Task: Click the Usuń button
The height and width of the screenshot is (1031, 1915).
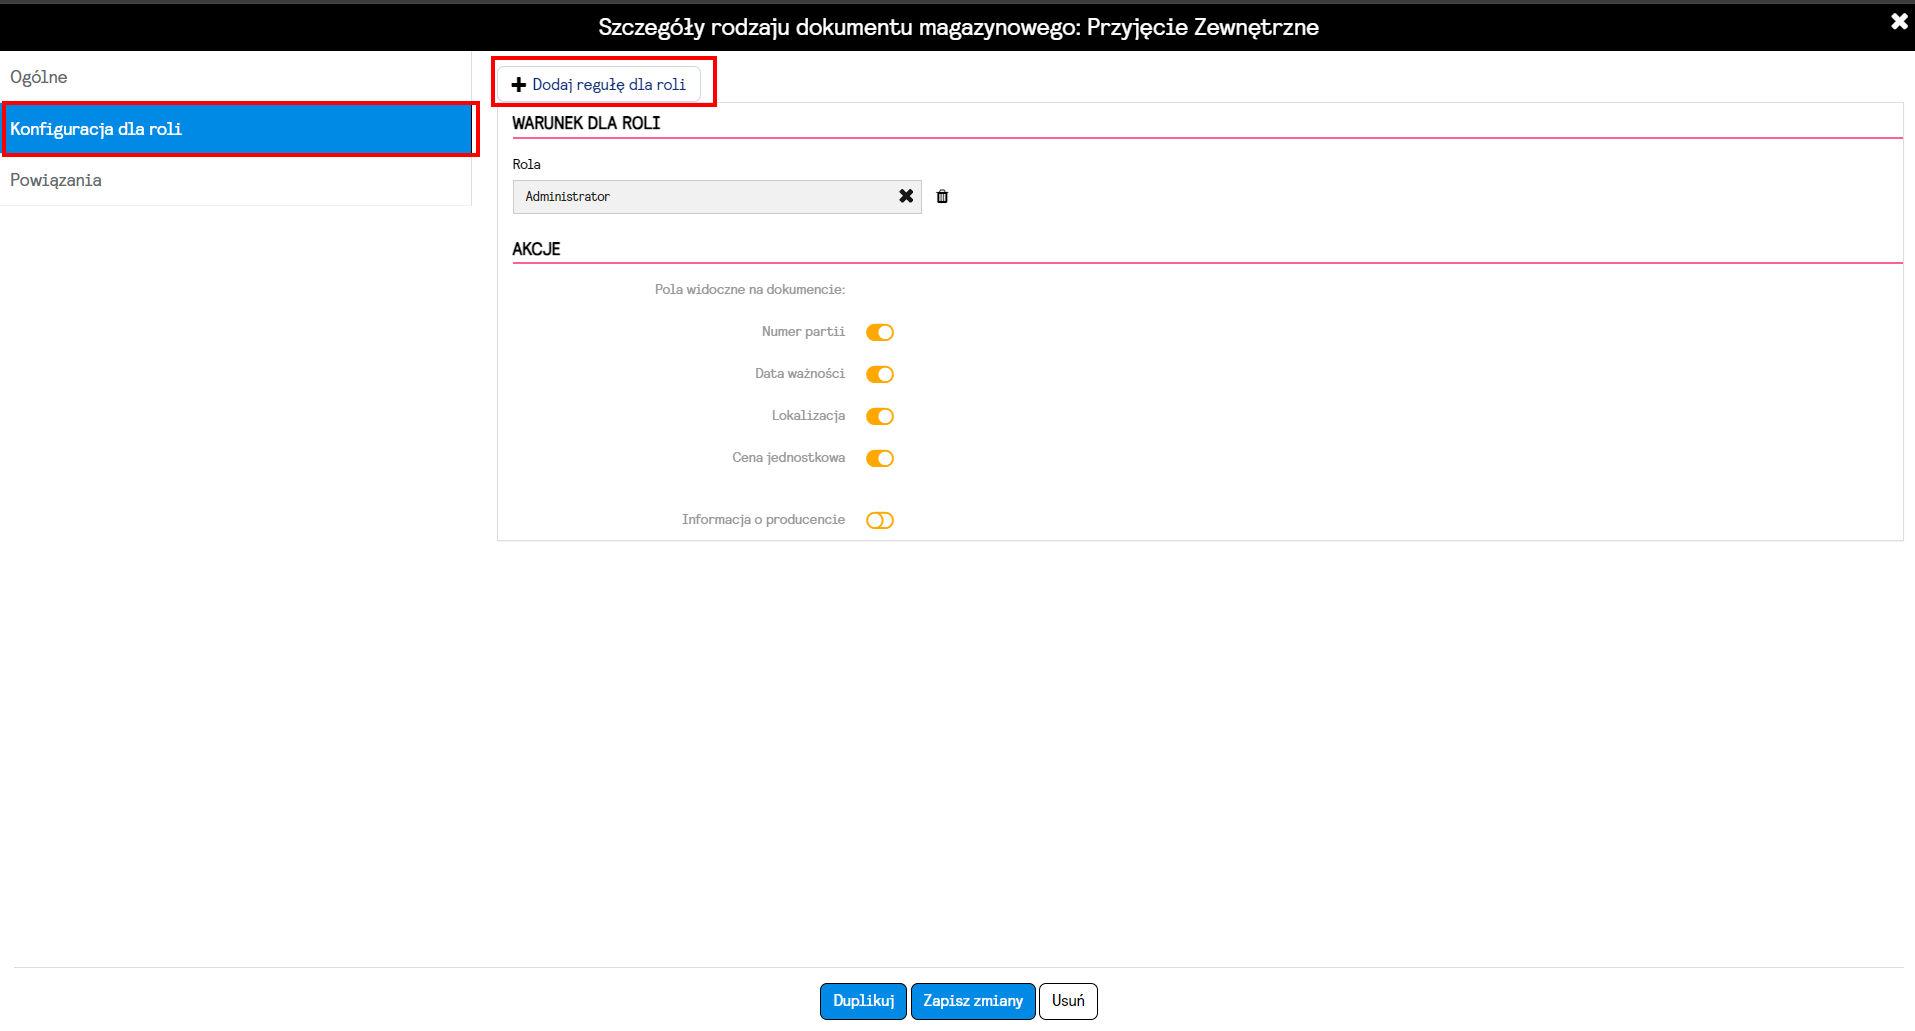Action: click(1068, 1001)
